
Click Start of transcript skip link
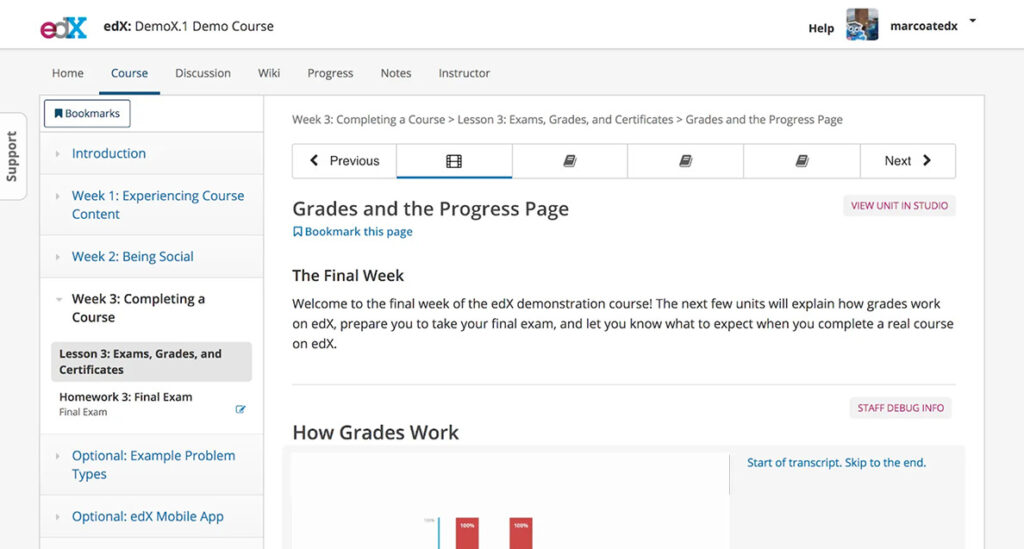pos(836,463)
